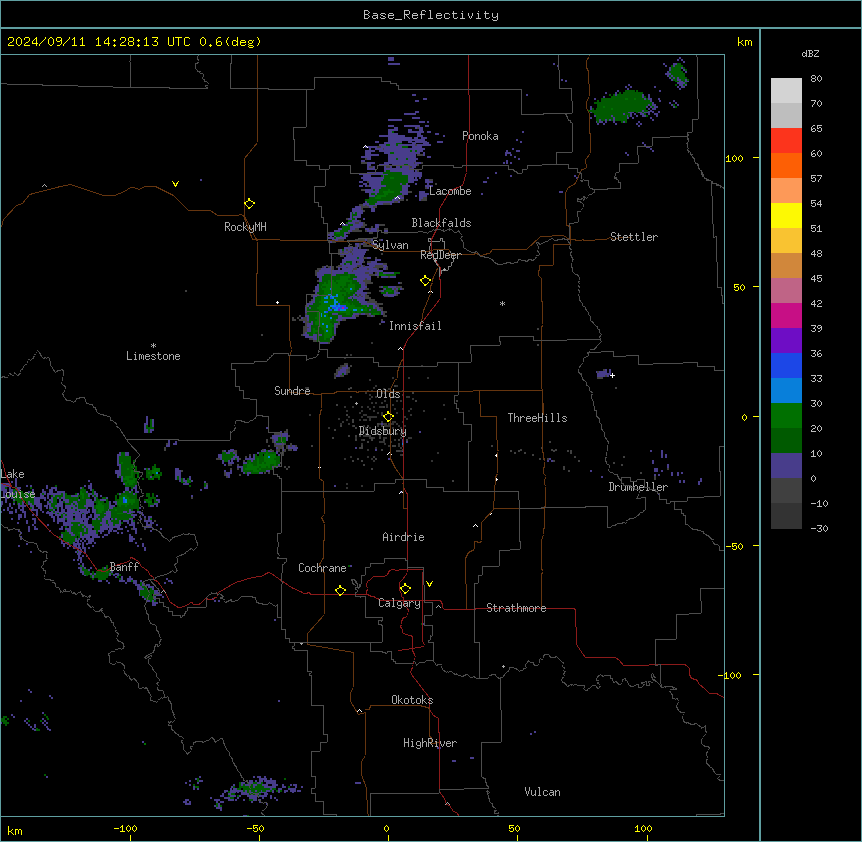Click the Innisfail city label
Image resolution: width=862 pixels, height=842 pixels.
(x=415, y=326)
